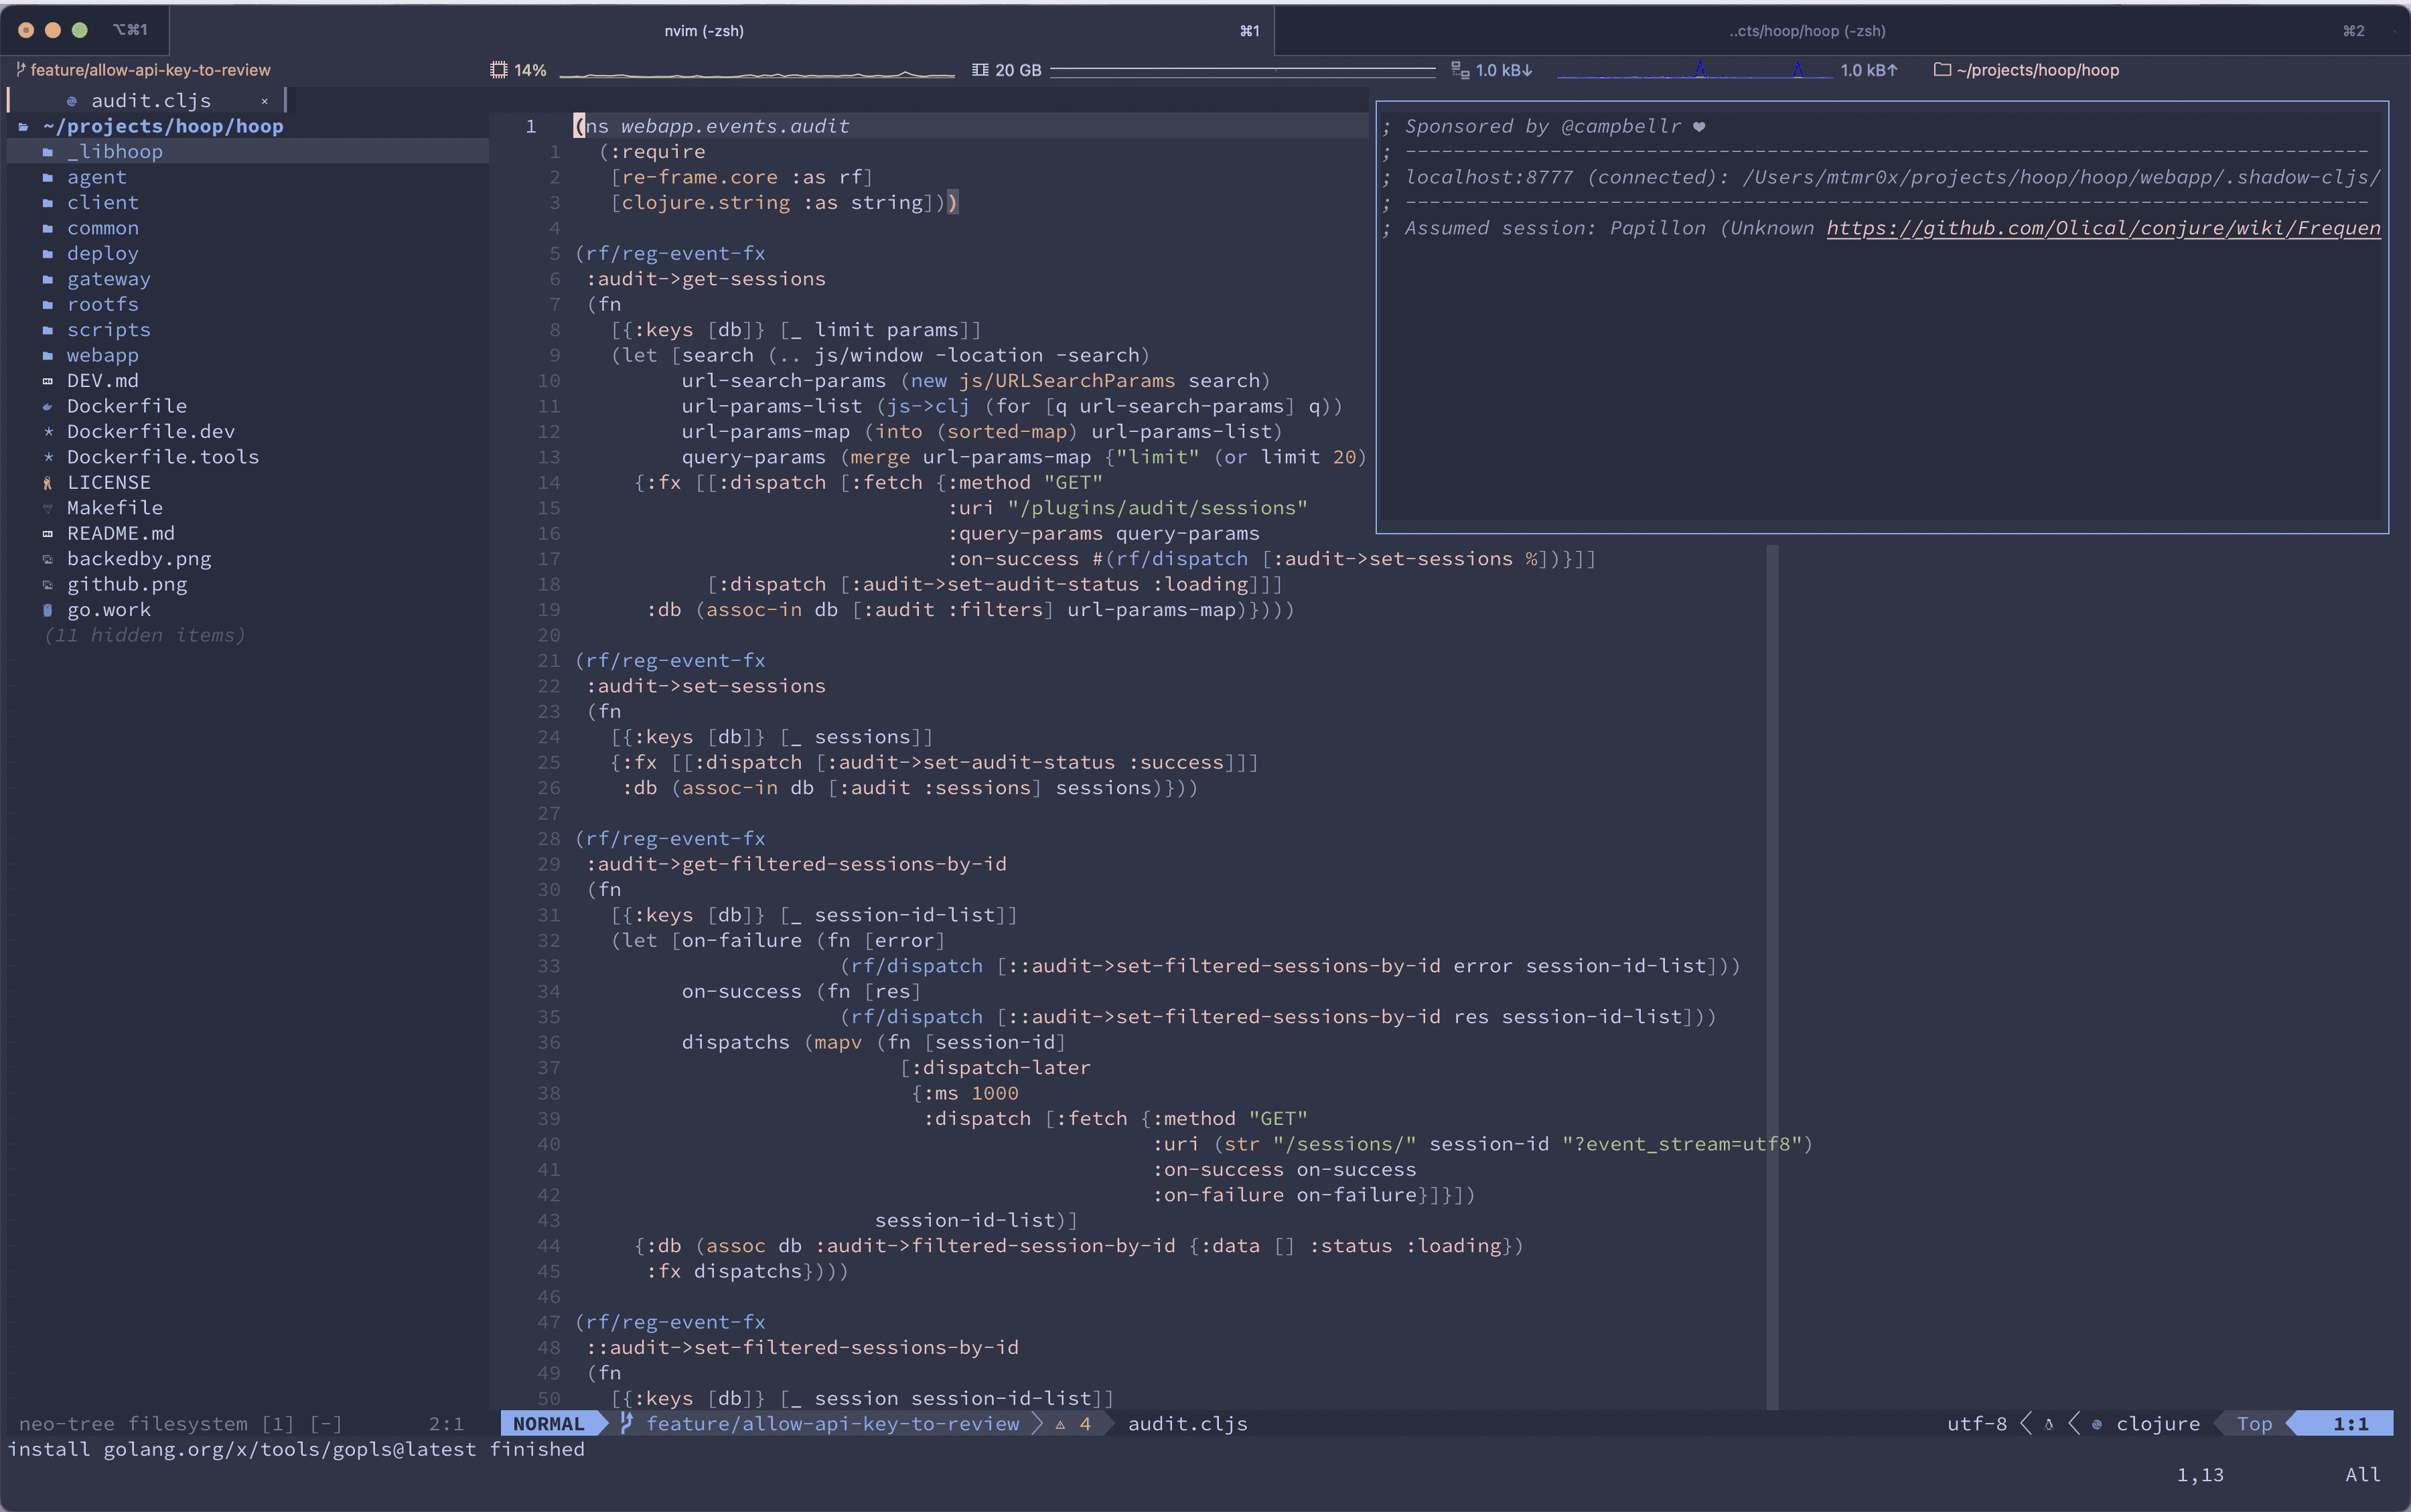The width and height of the screenshot is (2411, 1512).
Task: Switch to the ..cts/hoop/hoop (-zsh) tab
Action: pyautogui.click(x=1807, y=31)
